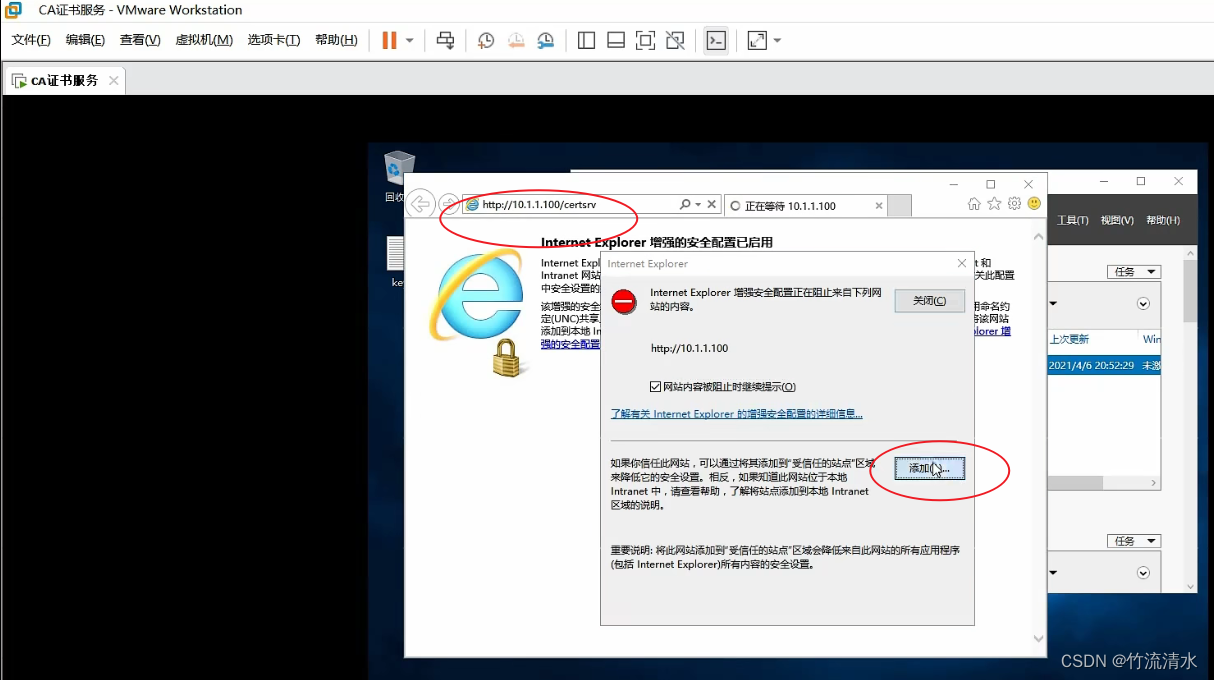Open VMware's 帮助(H) menu
The image size is (1214, 680).
(x=336, y=40)
